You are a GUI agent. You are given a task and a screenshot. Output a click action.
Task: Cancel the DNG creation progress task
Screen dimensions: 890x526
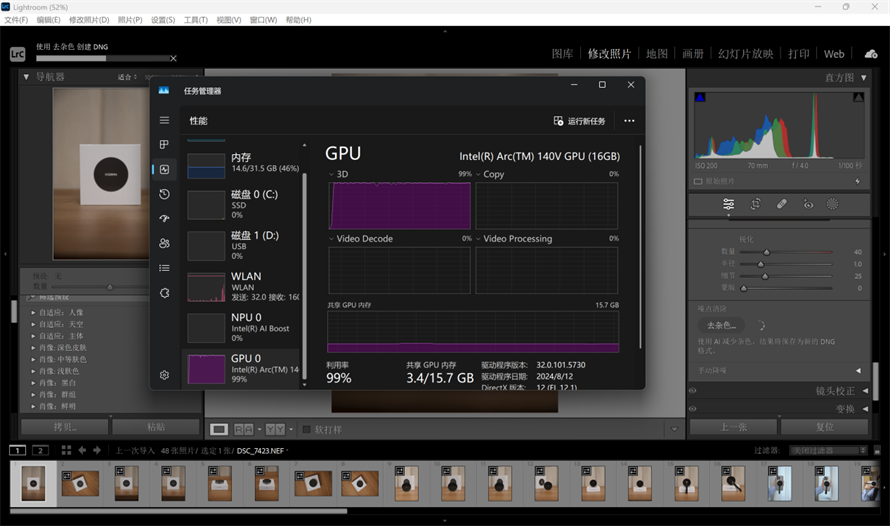click(x=174, y=58)
